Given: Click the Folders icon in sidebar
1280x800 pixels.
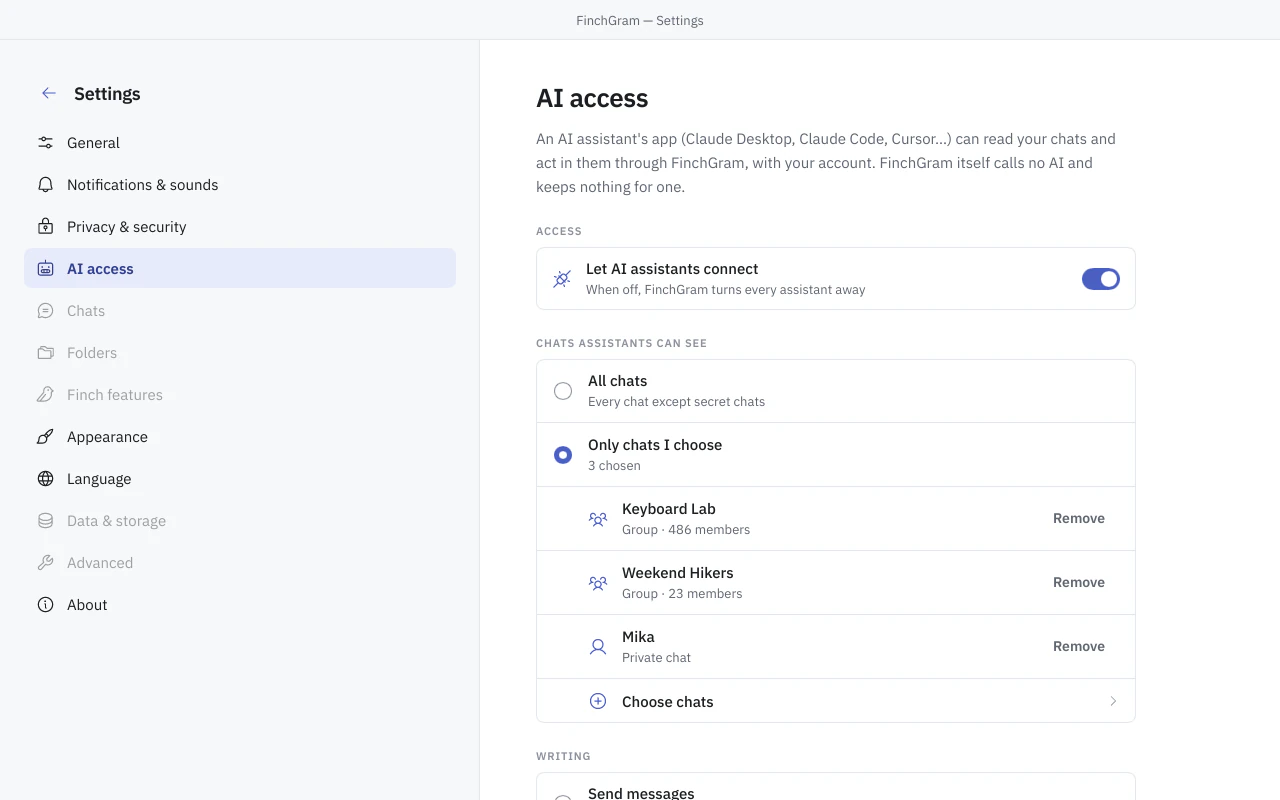Looking at the screenshot, I should (x=45, y=353).
